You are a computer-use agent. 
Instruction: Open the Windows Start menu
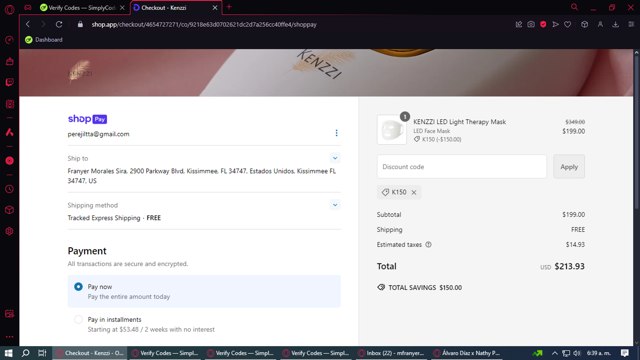pyautogui.click(x=9, y=353)
